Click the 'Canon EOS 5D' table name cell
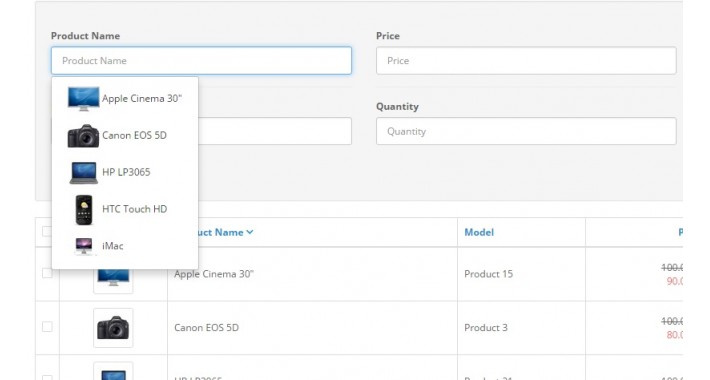 206,327
